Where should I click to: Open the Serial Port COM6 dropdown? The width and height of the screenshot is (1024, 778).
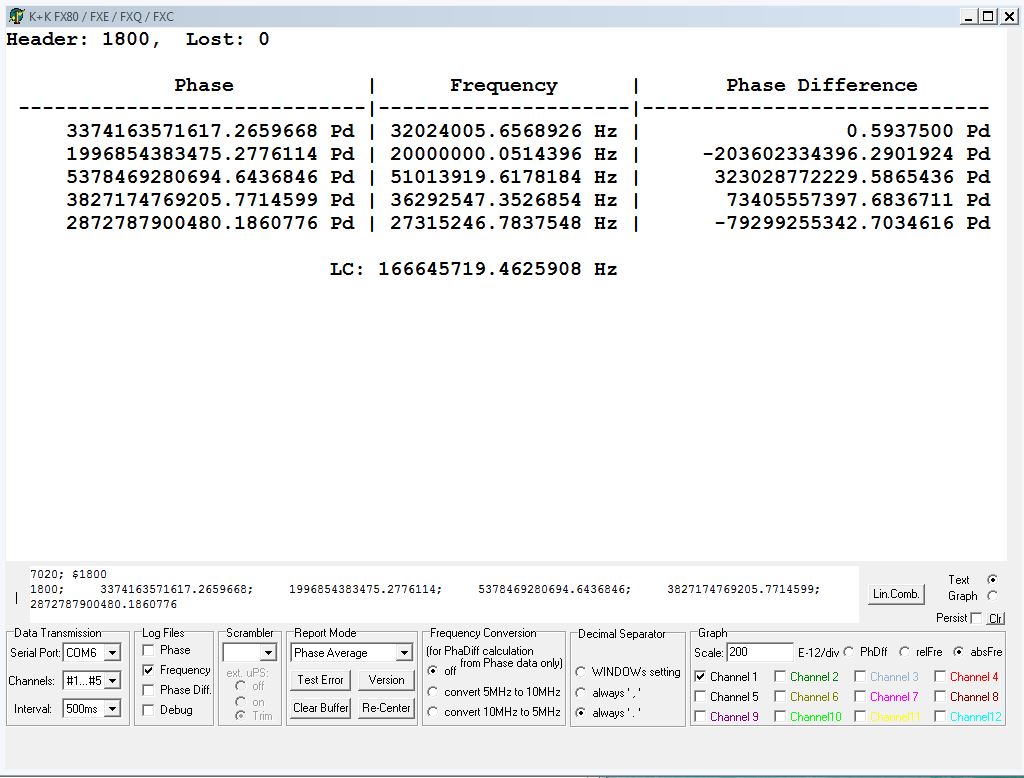pos(112,653)
